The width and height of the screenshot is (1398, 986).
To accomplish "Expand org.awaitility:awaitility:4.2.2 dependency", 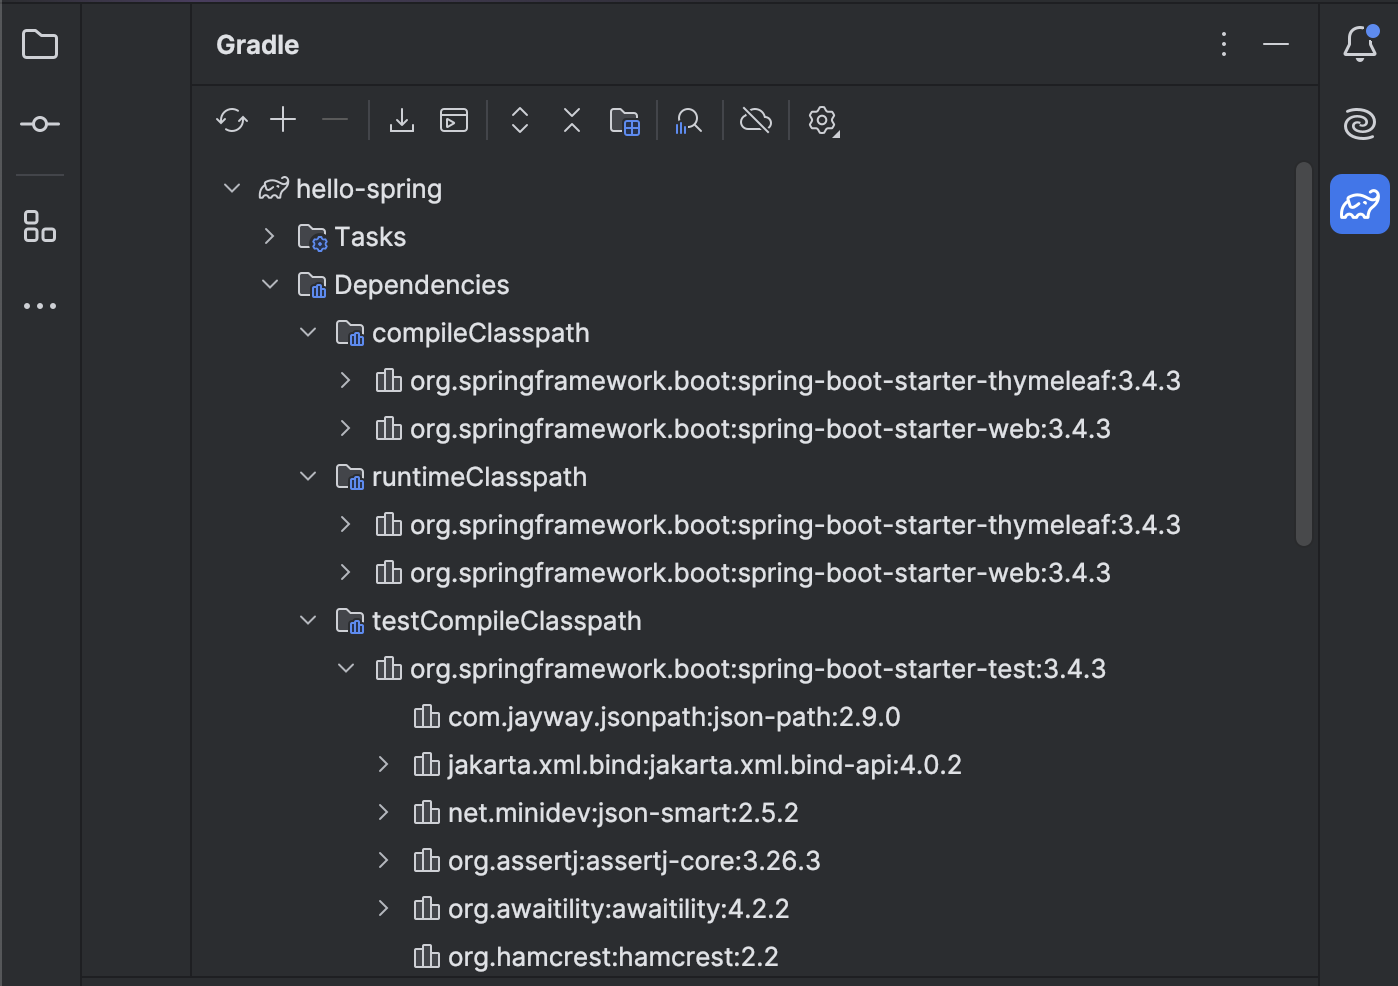I will click(384, 908).
